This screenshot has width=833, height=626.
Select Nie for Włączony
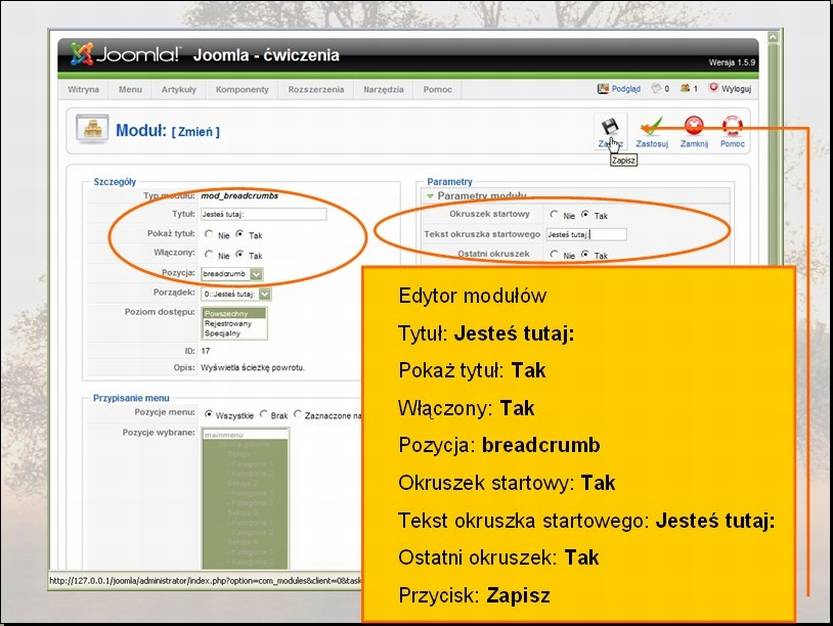(x=209, y=255)
